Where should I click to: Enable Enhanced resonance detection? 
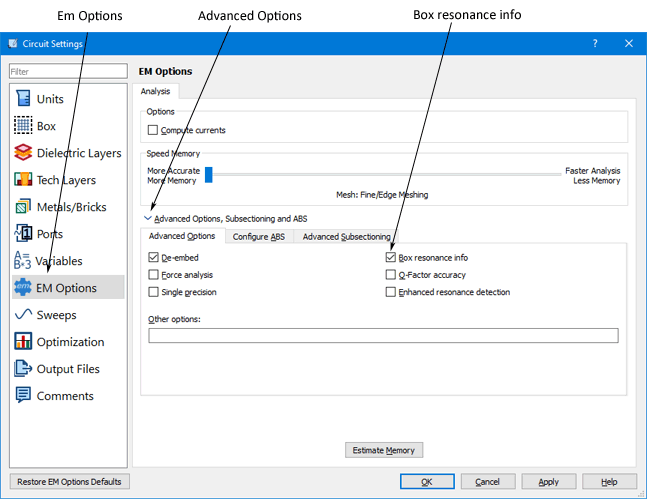point(391,292)
